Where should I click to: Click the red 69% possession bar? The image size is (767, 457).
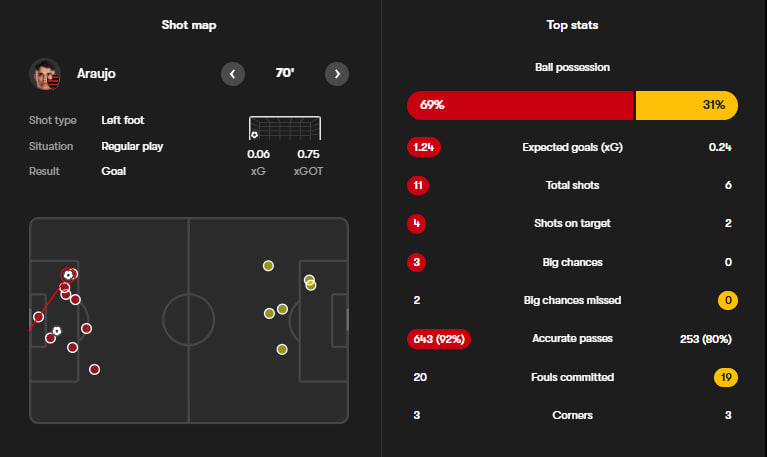(x=520, y=105)
